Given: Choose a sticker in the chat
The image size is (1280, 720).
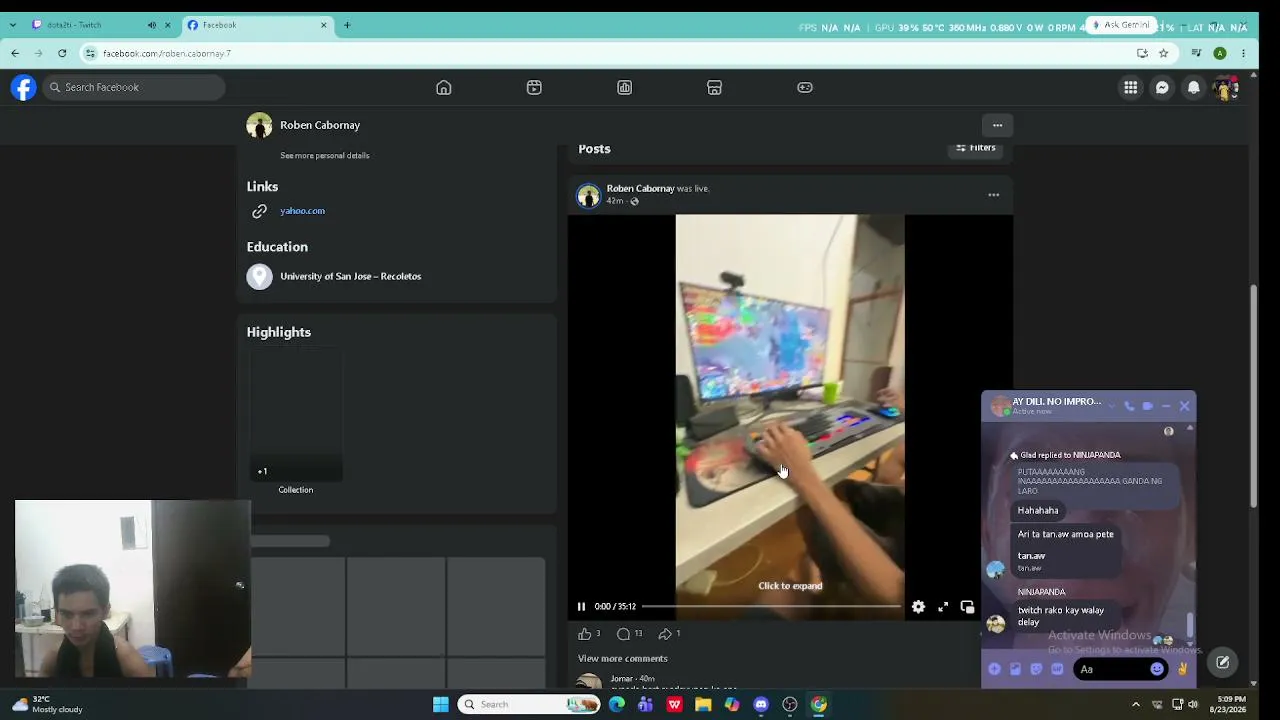Looking at the screenshot, I should pyautogui.click(x=1036, y=669).
